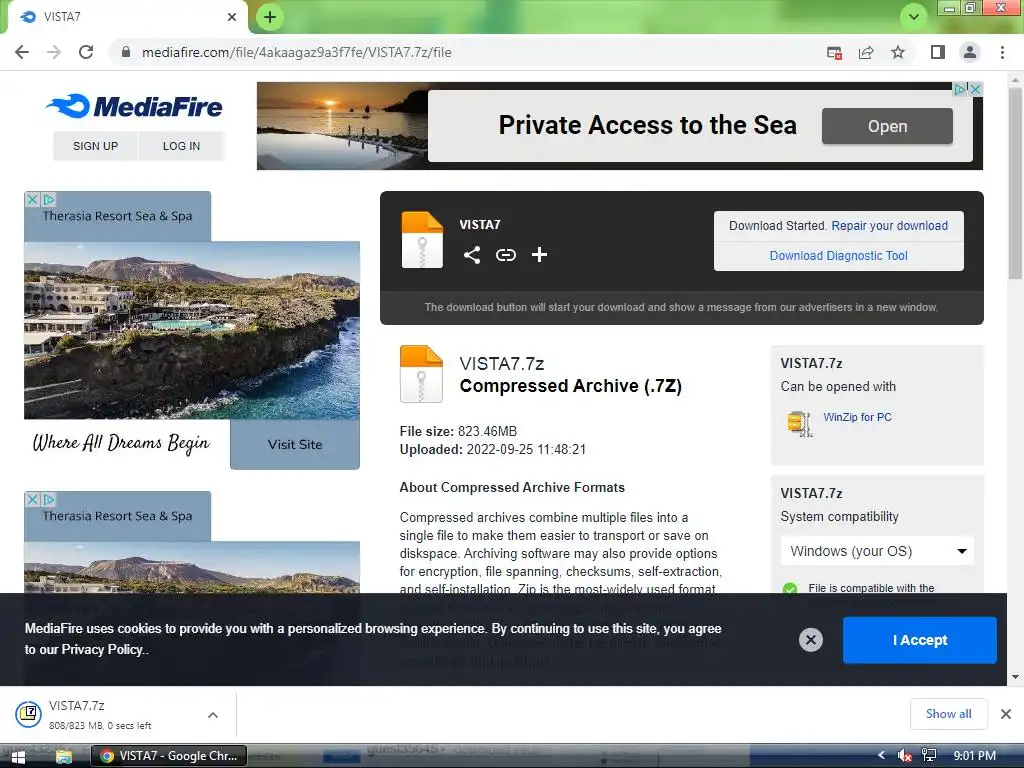Open the tab search chevron
The height and width of the screenshot is (768, 1024).
(914, 17)
